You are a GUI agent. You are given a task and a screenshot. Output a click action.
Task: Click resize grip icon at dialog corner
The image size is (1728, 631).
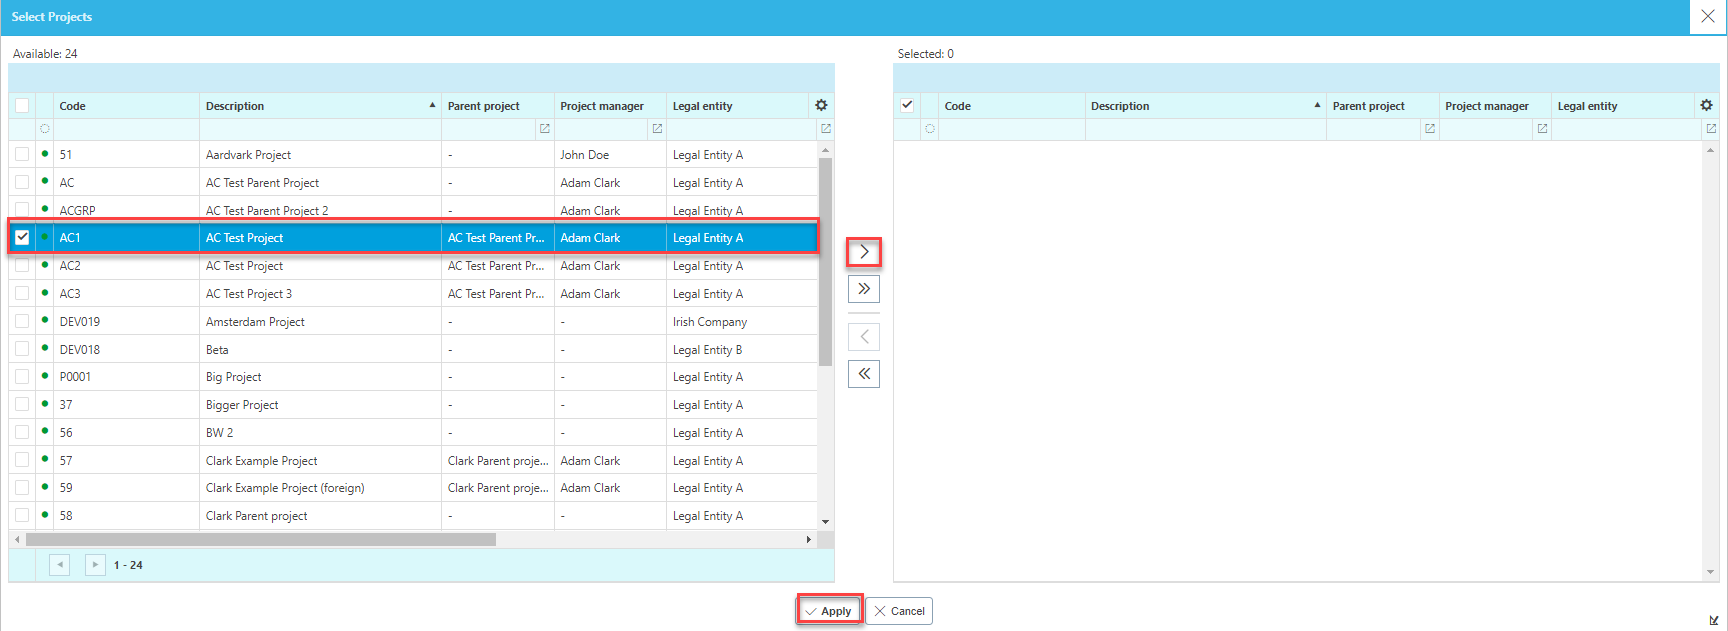pyautogui.click(x=1714, y=620)
